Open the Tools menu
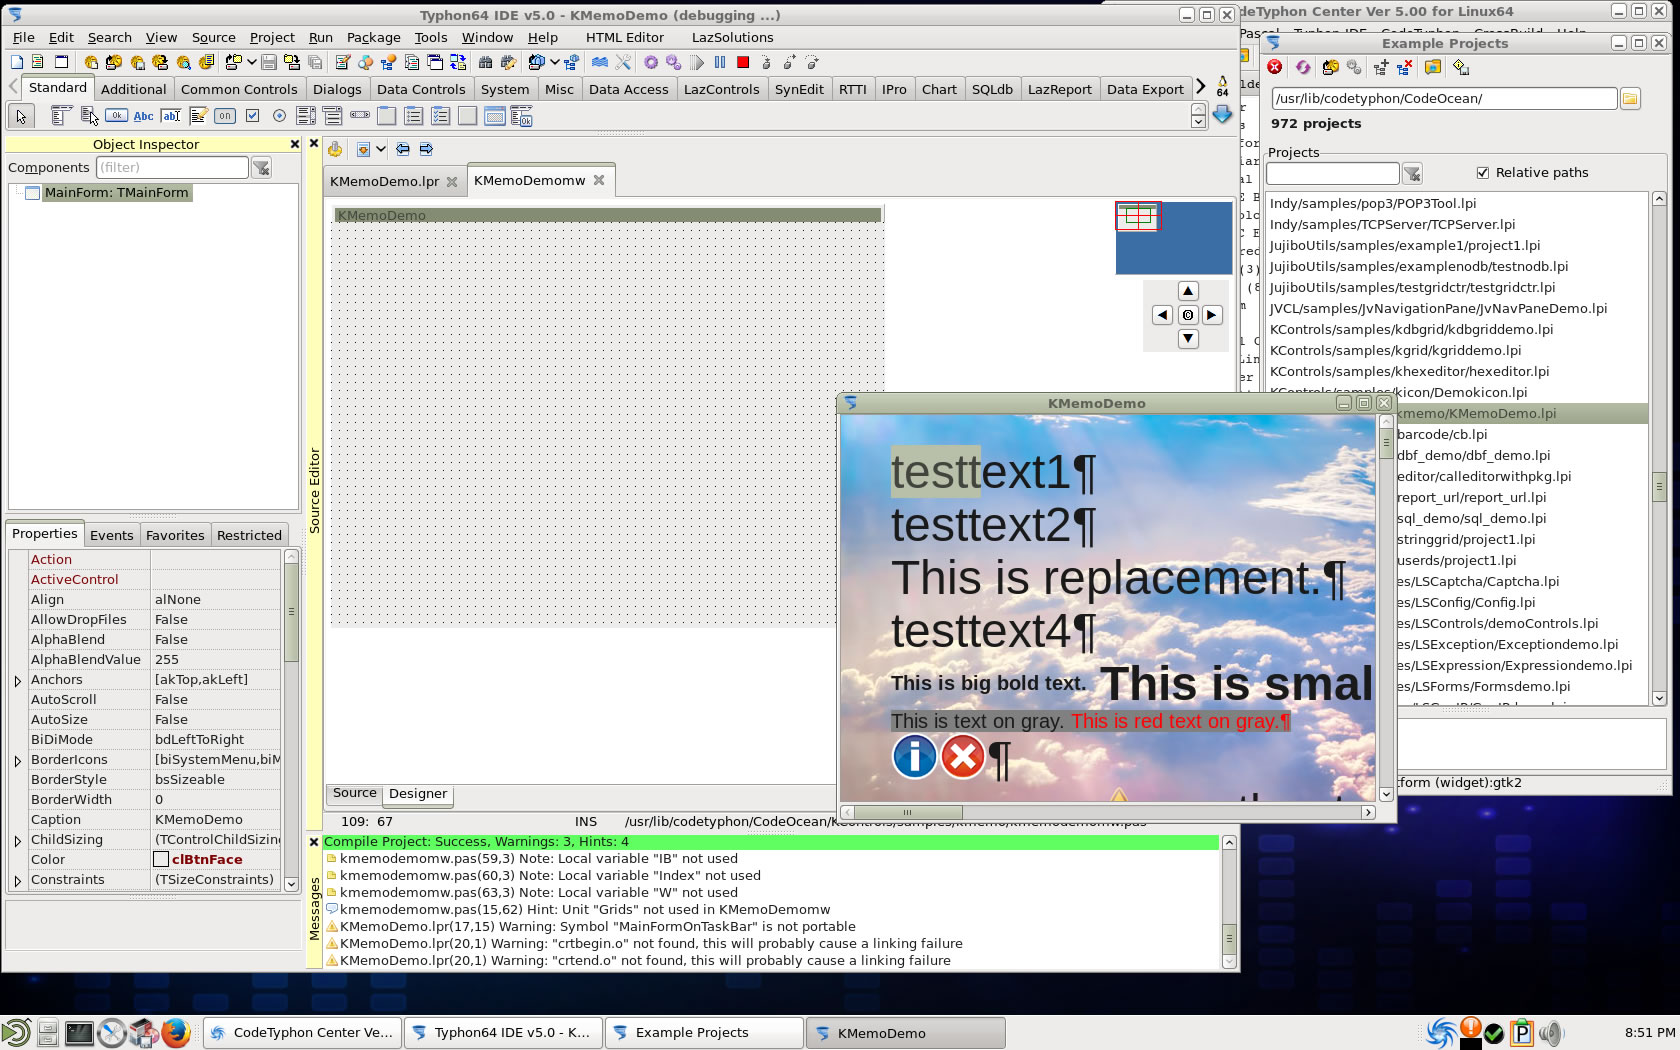The image size is (1680, 1050). (x=431, y=37)
